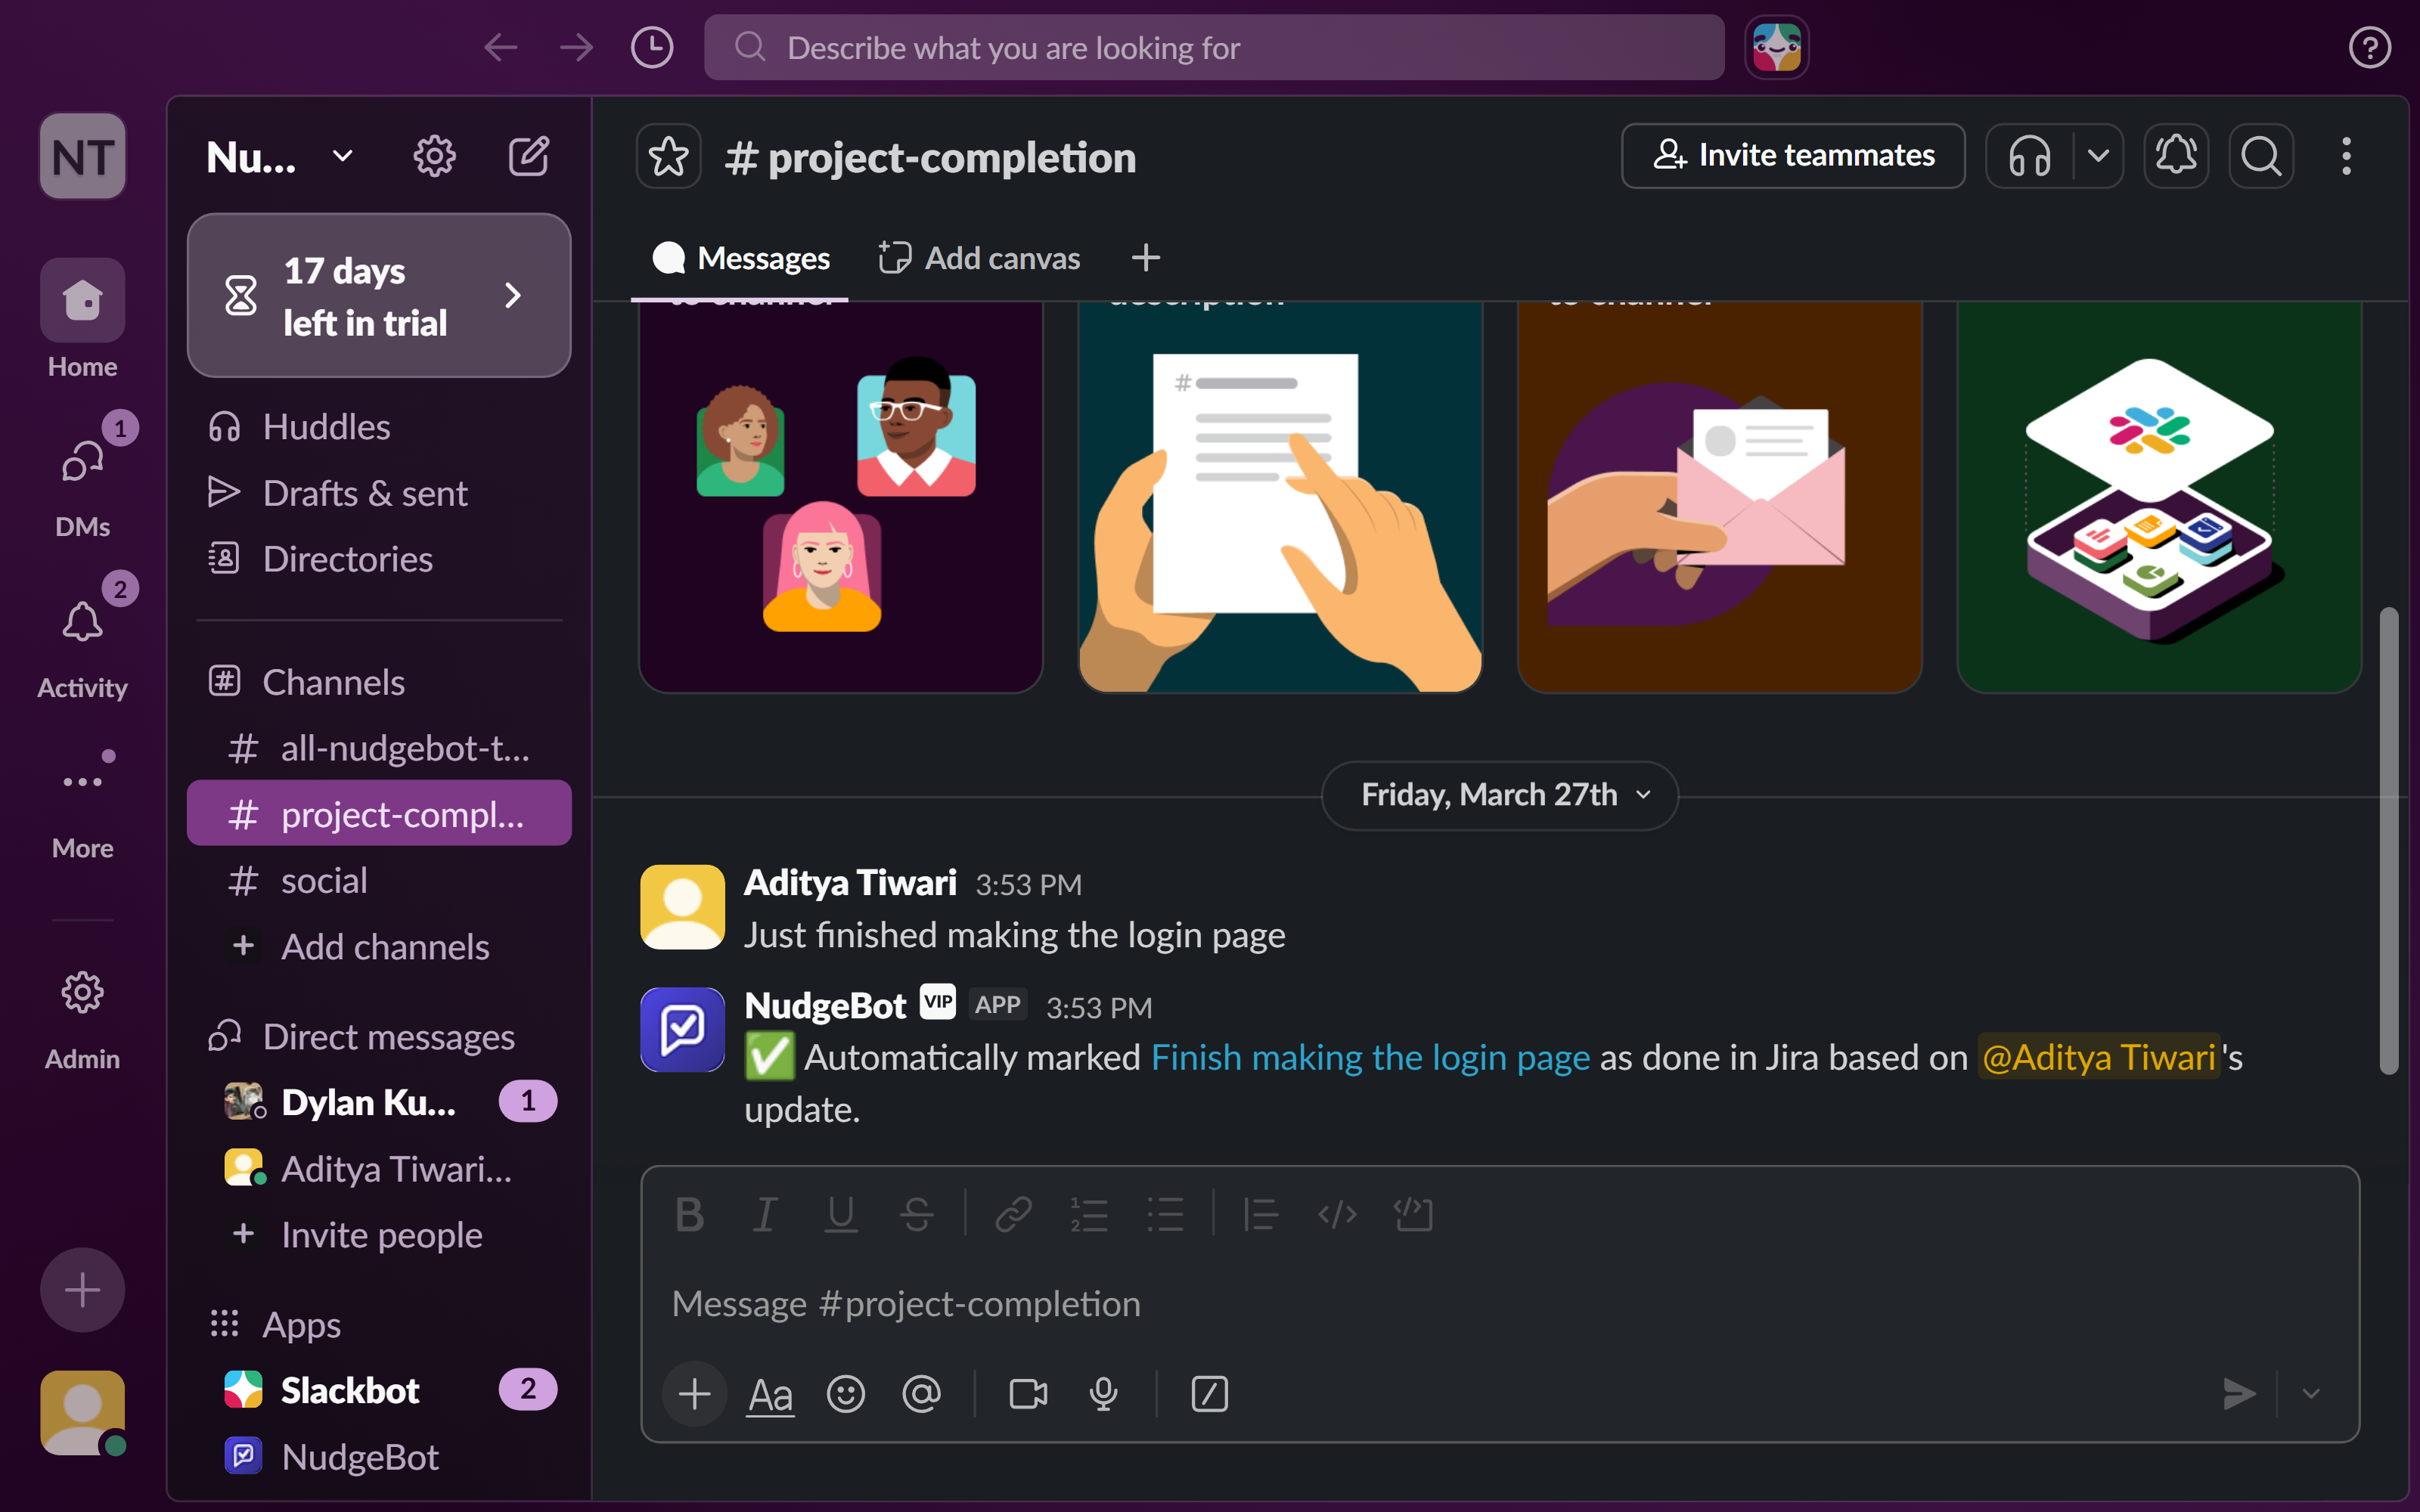The width and height of the screenshot is (2420, 1512).
Task: Toggle show formatting Aa button
Action: pyautogui.click(x=770, y=1393)
